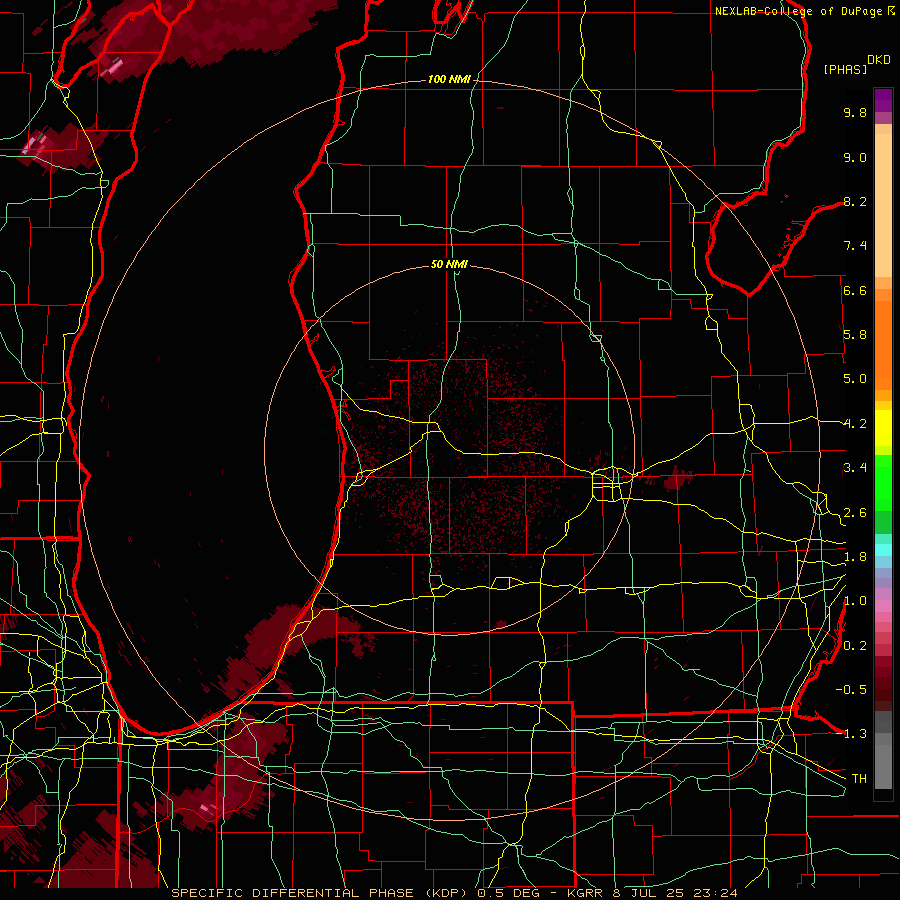
Task: Click the '1.3' scale value near the bar bottom
Action: tap(855, 734)
